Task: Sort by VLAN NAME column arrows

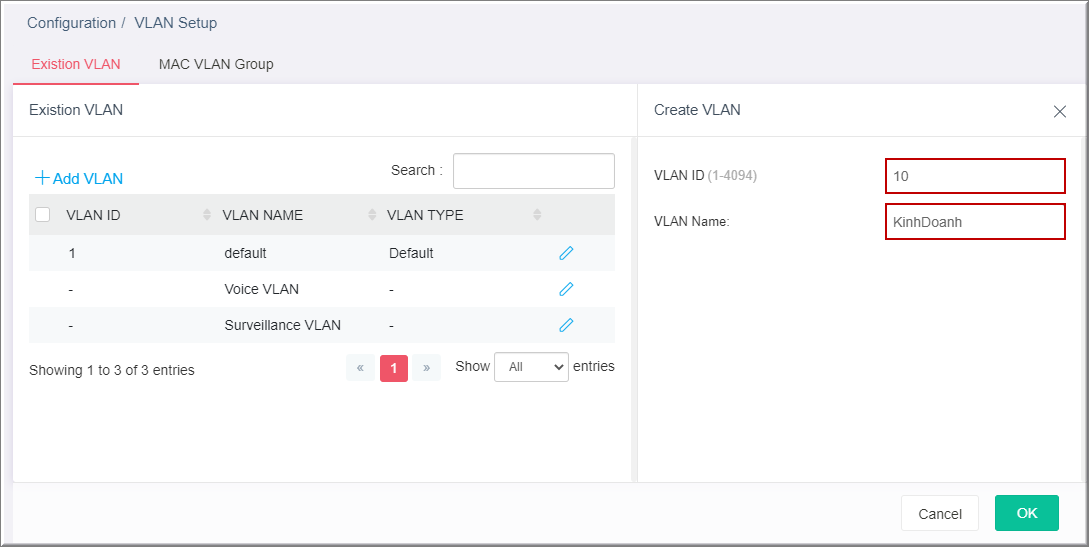Action: pos(372,215)
